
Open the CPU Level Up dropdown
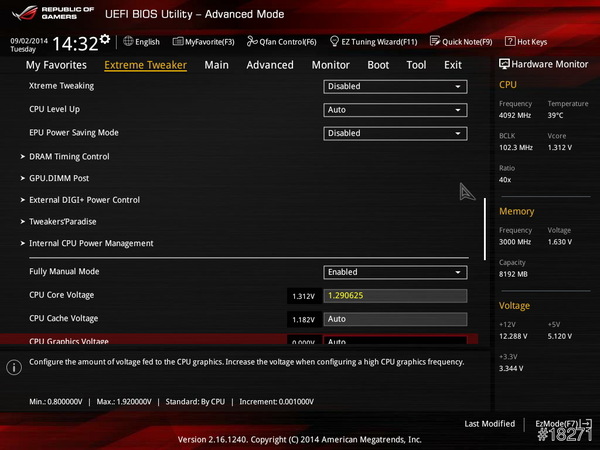coord(395,110)
